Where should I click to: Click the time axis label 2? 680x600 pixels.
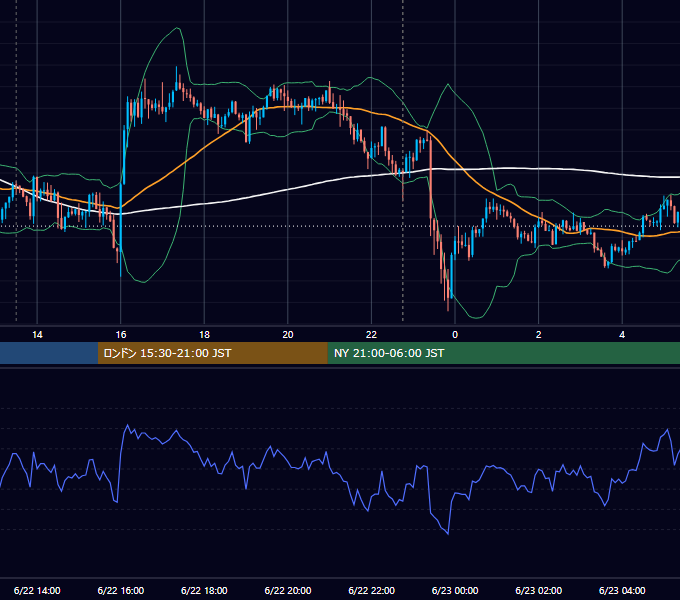(538, 335)
